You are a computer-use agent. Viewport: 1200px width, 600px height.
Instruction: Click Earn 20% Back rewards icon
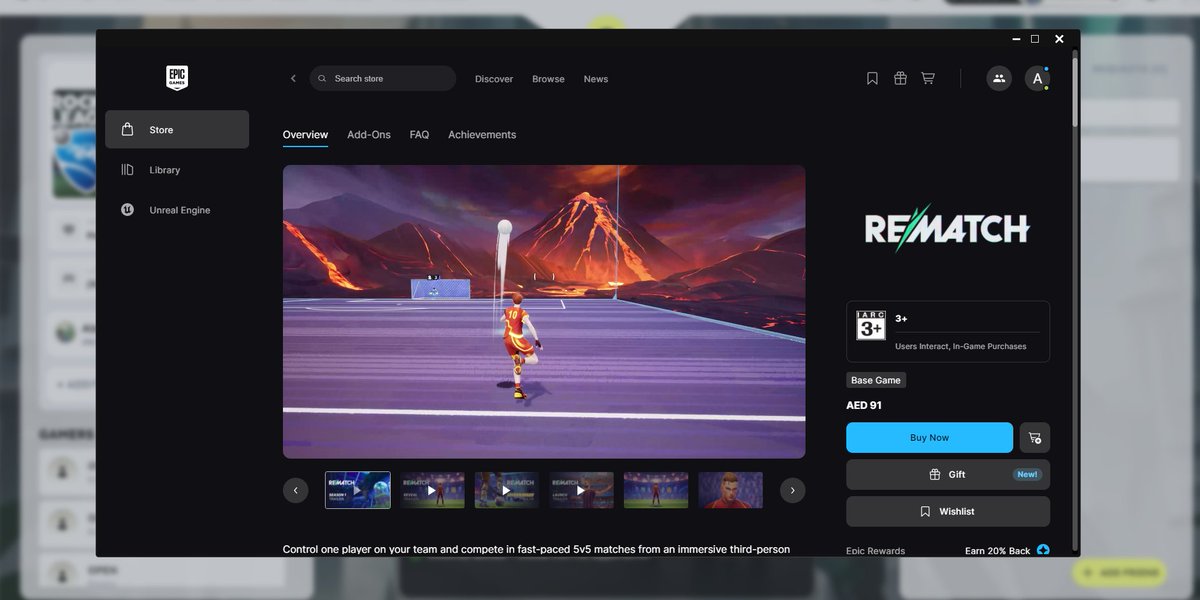[x=1043, y=550]
